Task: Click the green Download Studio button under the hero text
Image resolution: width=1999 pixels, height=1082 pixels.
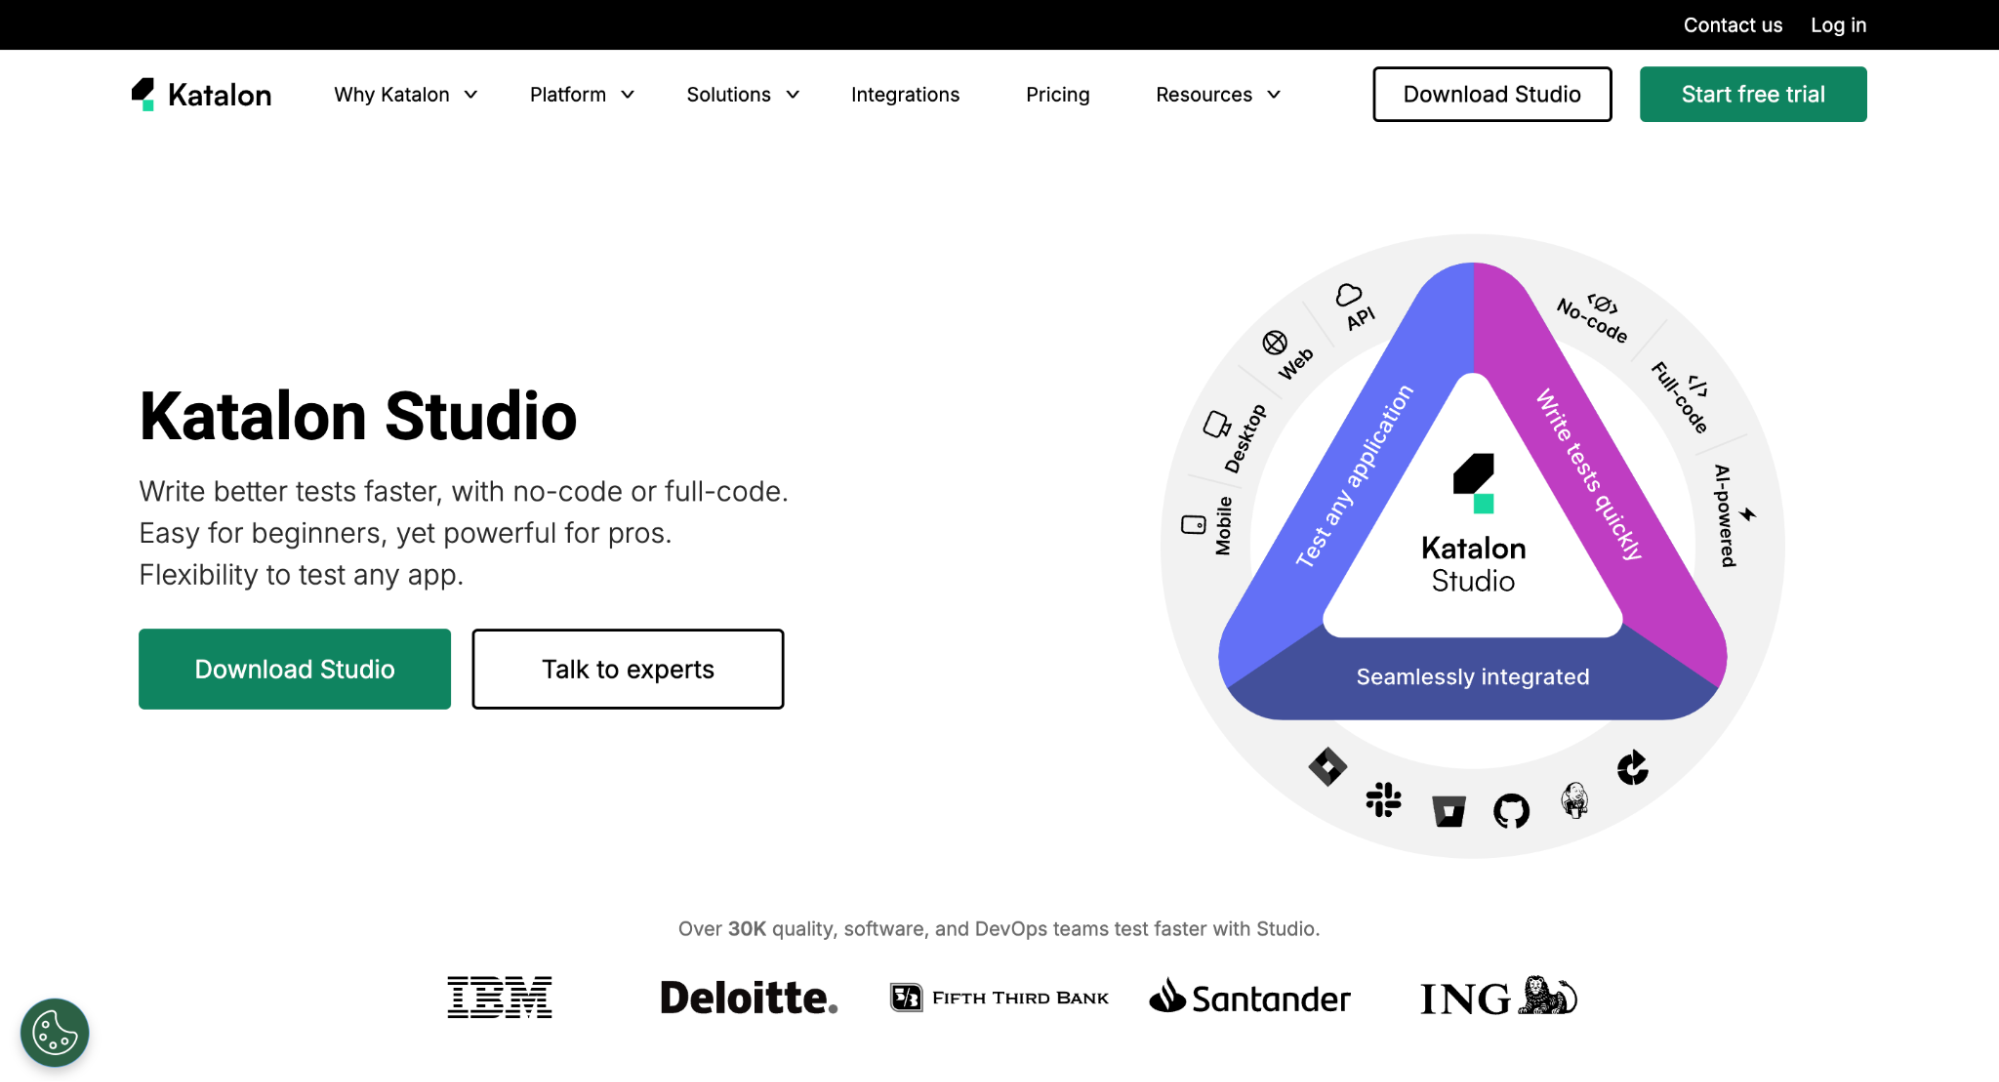Action: click(x=294, y=669)
